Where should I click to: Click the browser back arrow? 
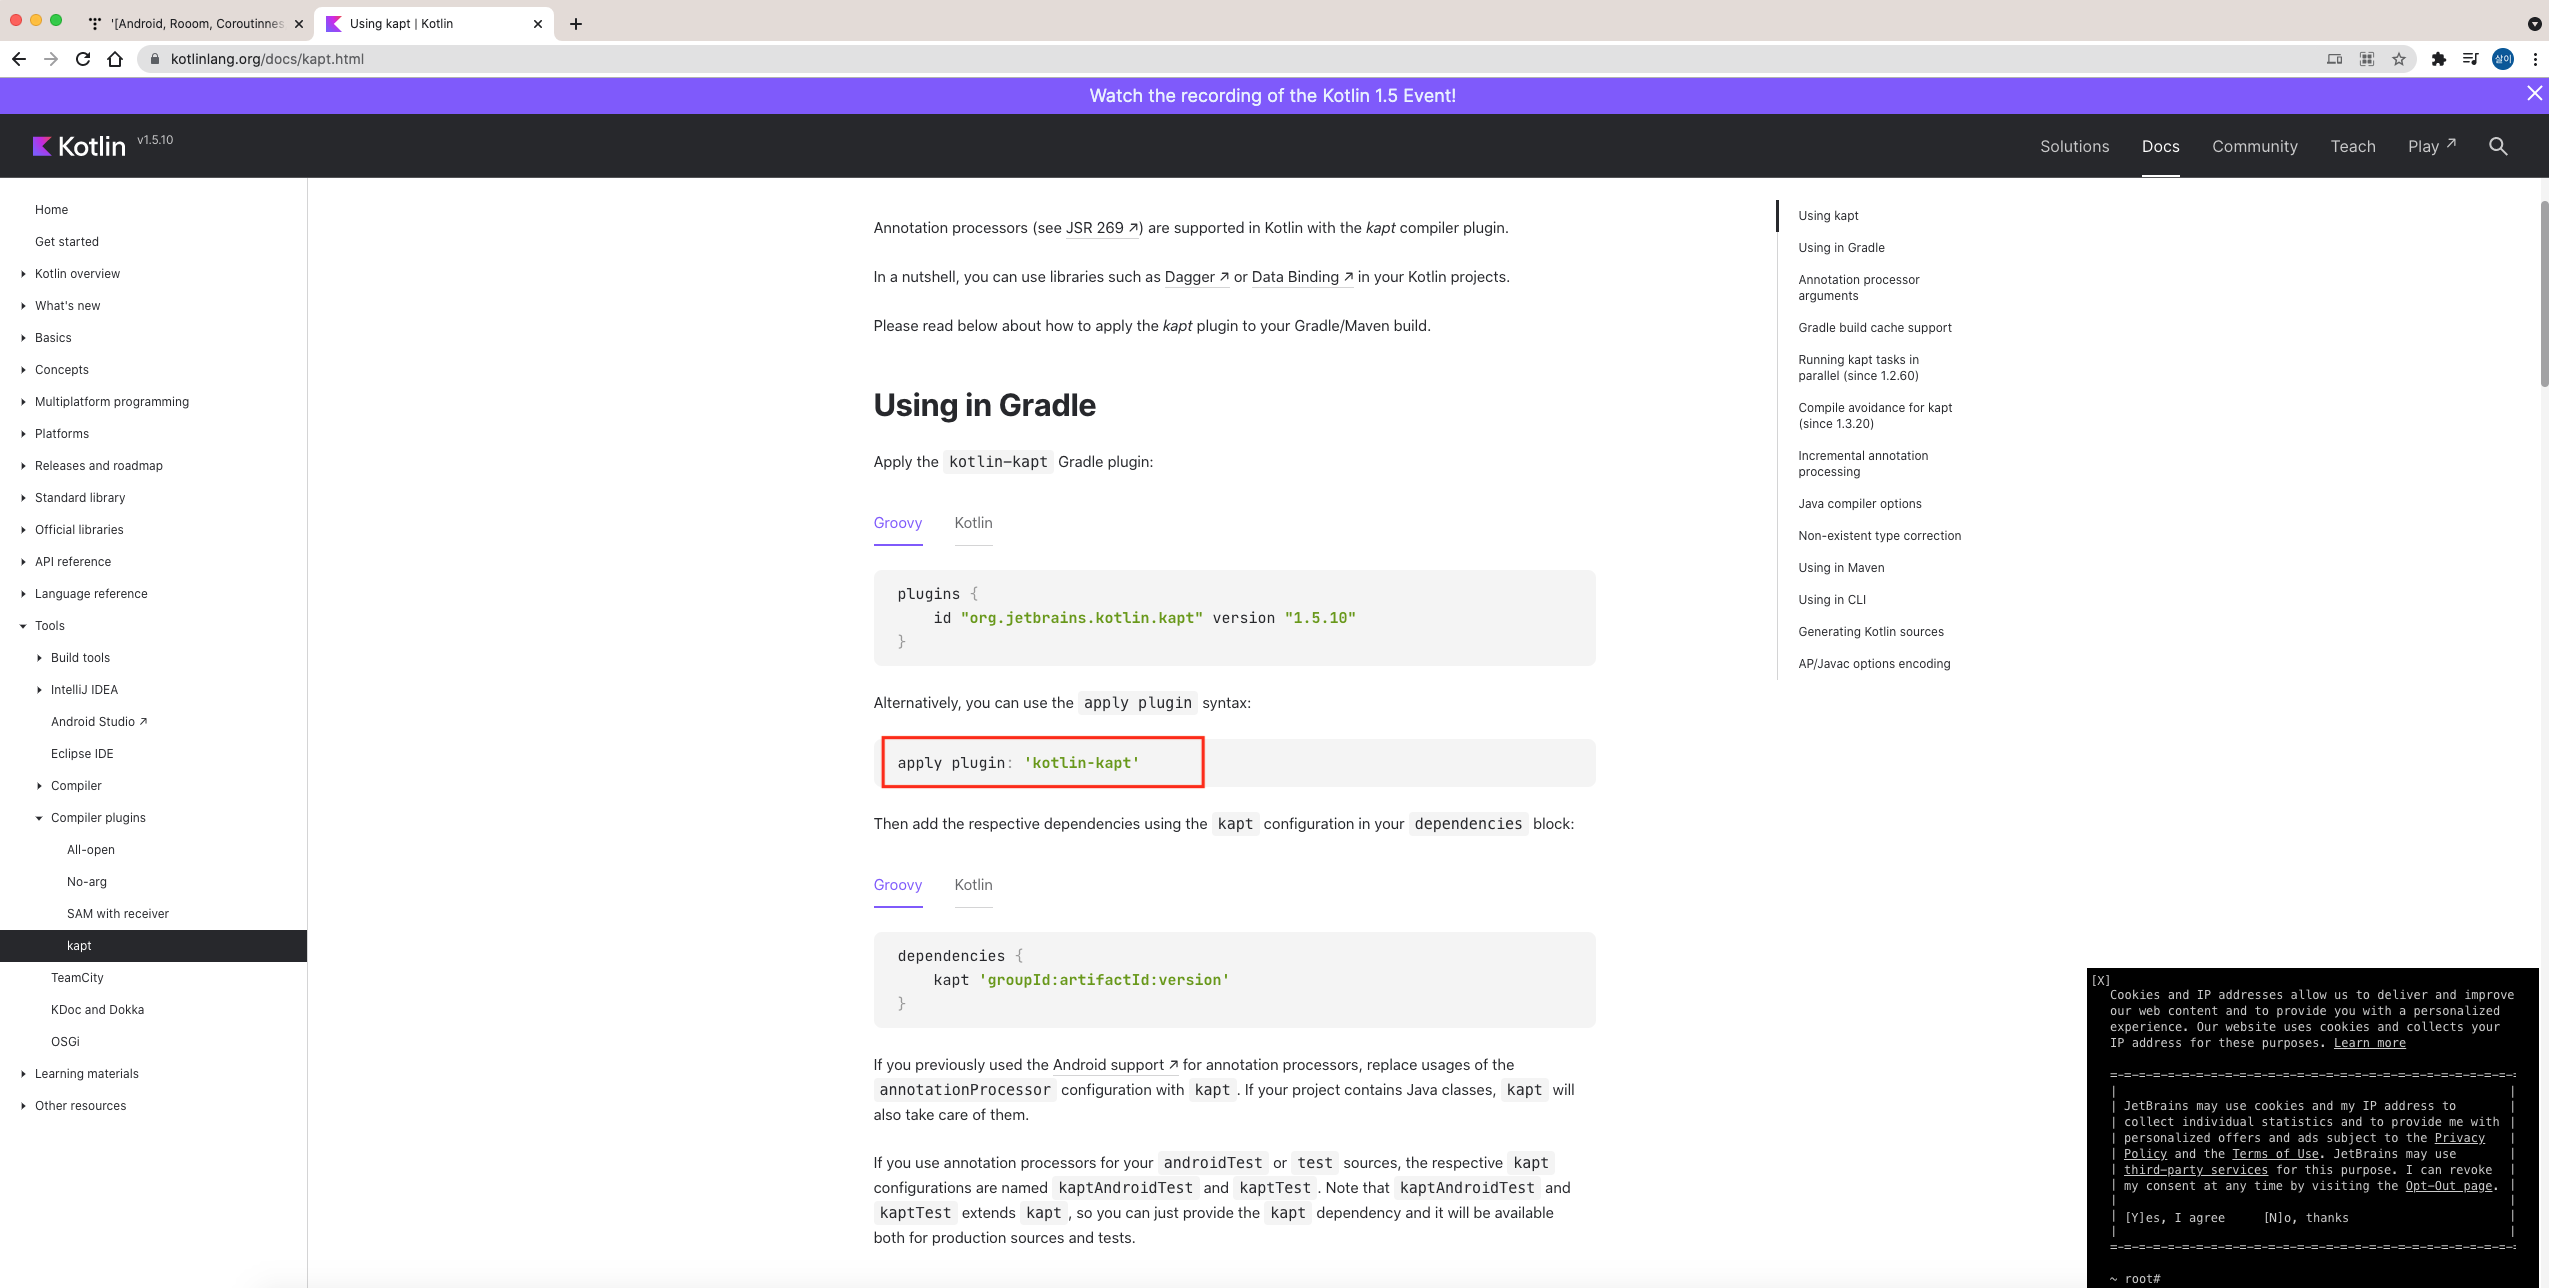tap(19, 59)
